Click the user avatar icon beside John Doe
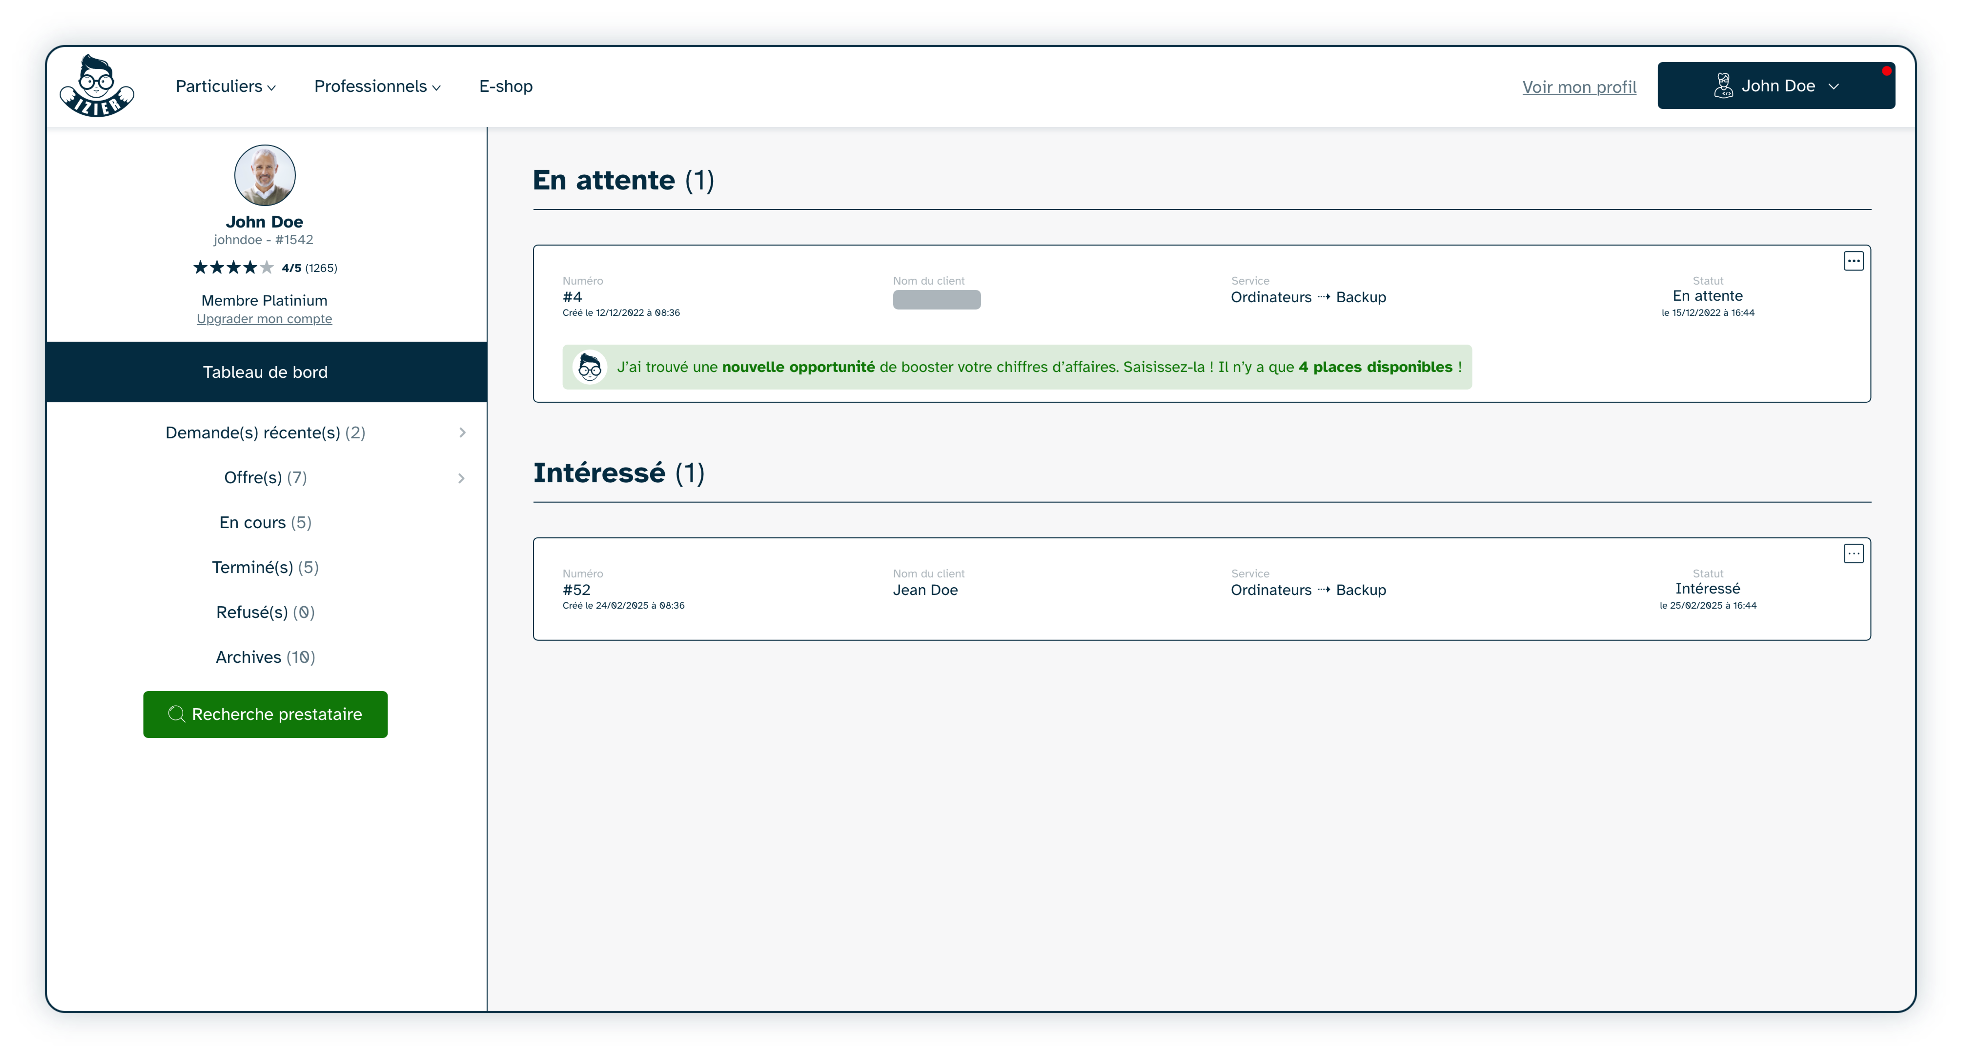The height and width of the screenshot is (1058, 1962). (x=1723, y=86)
